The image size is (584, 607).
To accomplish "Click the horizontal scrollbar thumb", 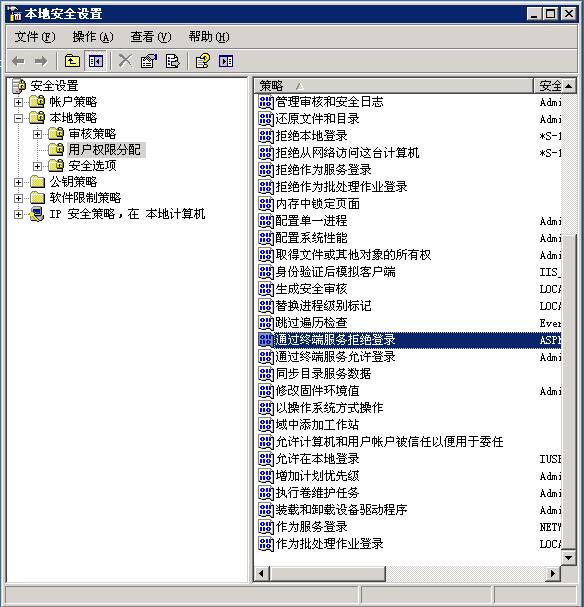I will 327,573.
